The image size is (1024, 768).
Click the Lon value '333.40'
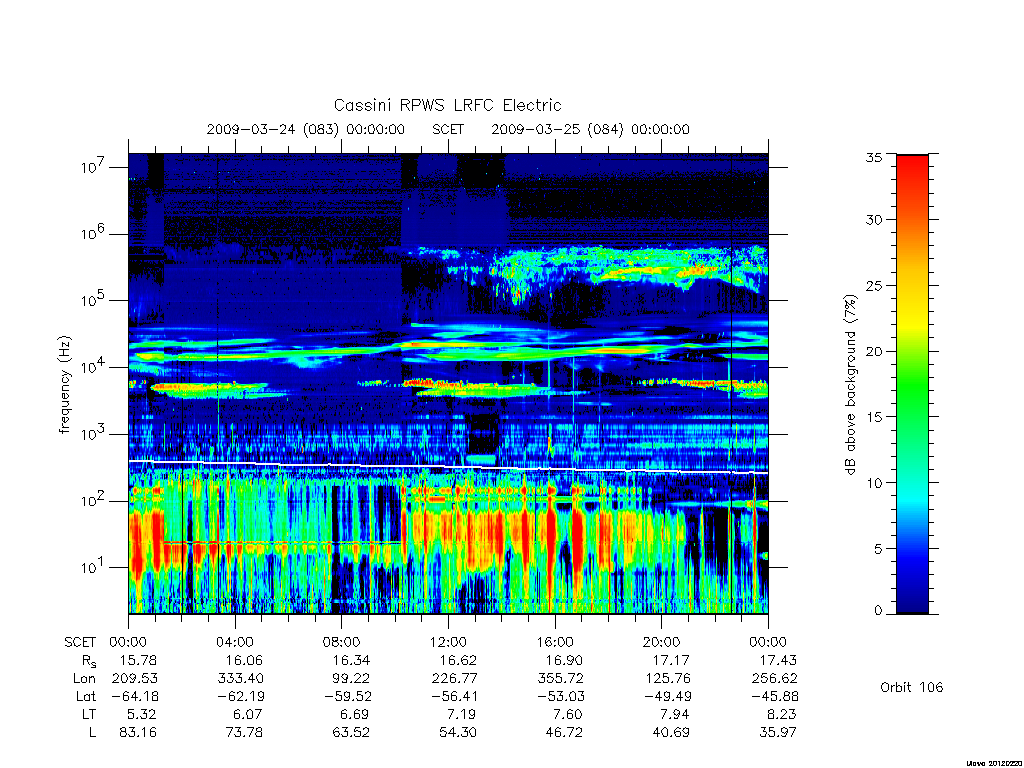pyautogui.click(x=241, y=679)
